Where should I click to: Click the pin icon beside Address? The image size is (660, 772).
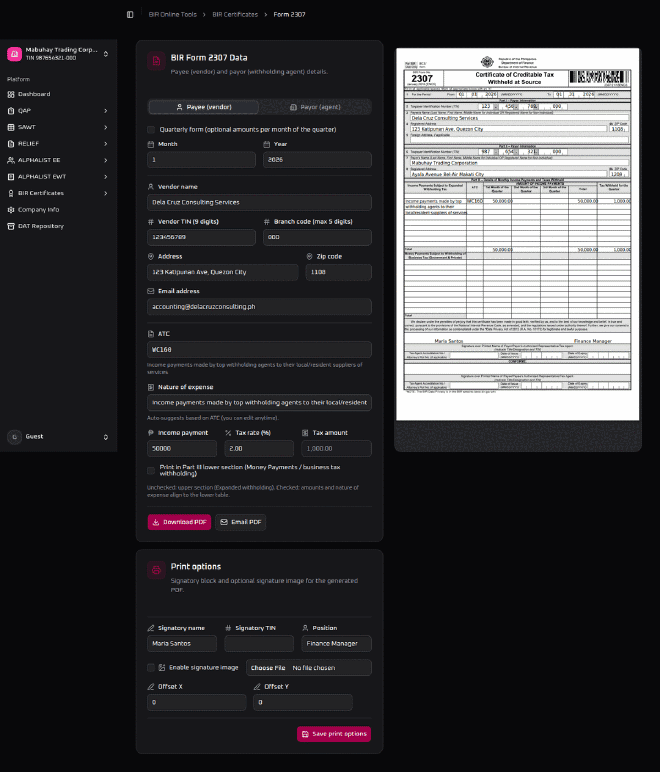click(x=151, y=257)
